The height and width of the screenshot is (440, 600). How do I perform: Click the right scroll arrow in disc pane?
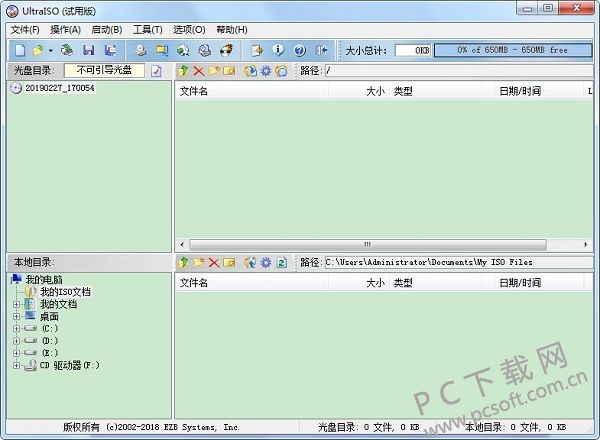(x=585, y=244)
